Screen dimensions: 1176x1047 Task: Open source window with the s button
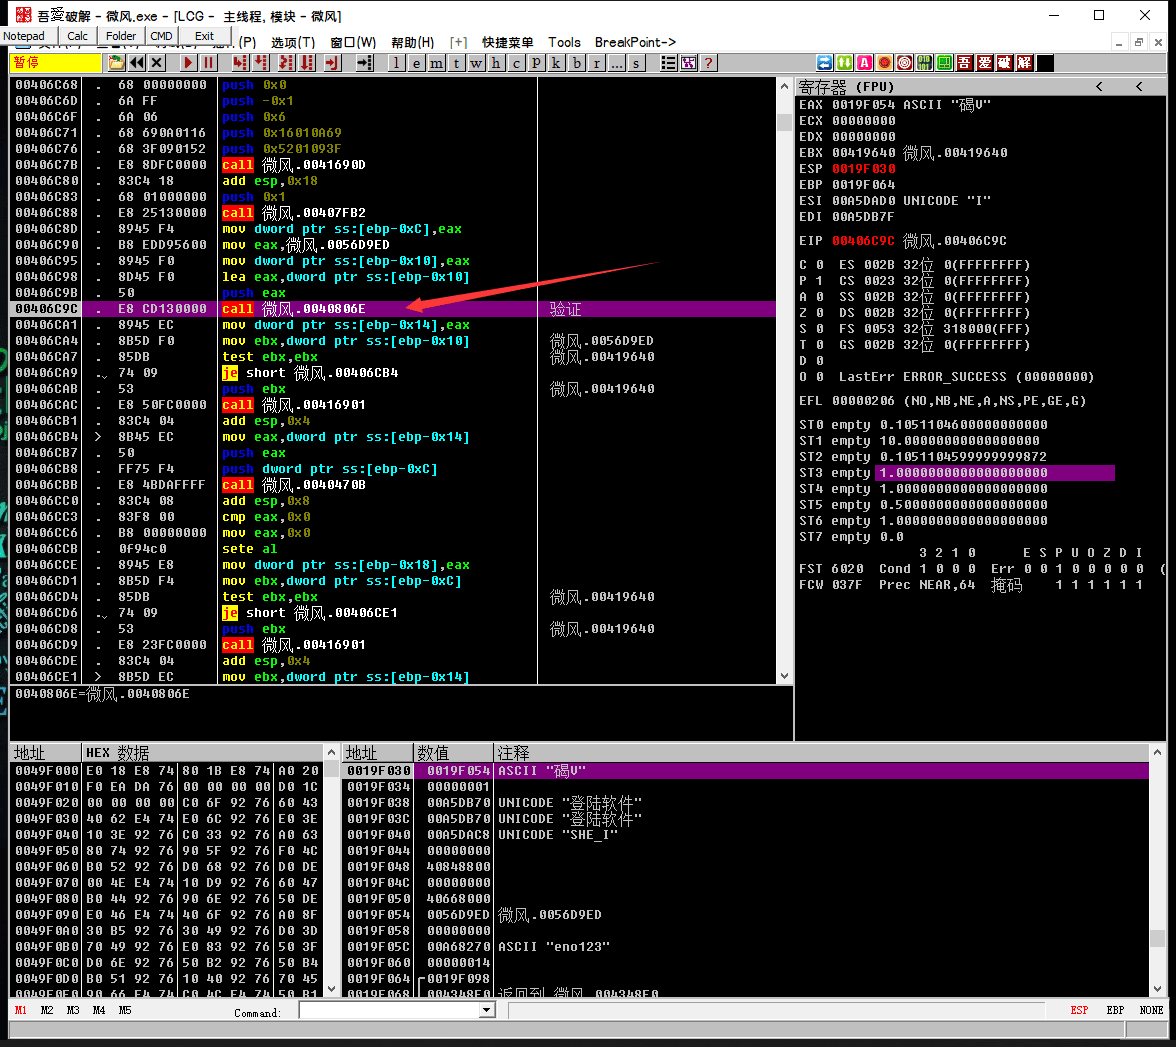(x=636, y=63)
